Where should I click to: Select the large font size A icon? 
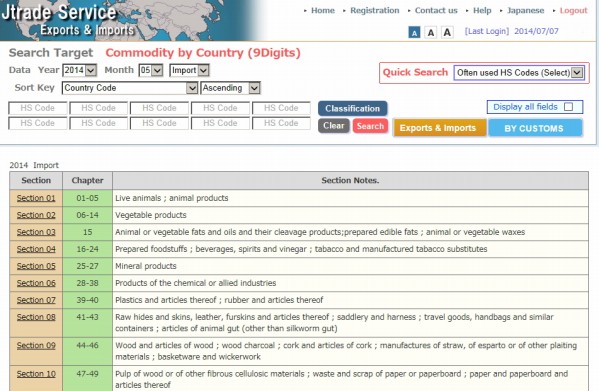(447, 32)
